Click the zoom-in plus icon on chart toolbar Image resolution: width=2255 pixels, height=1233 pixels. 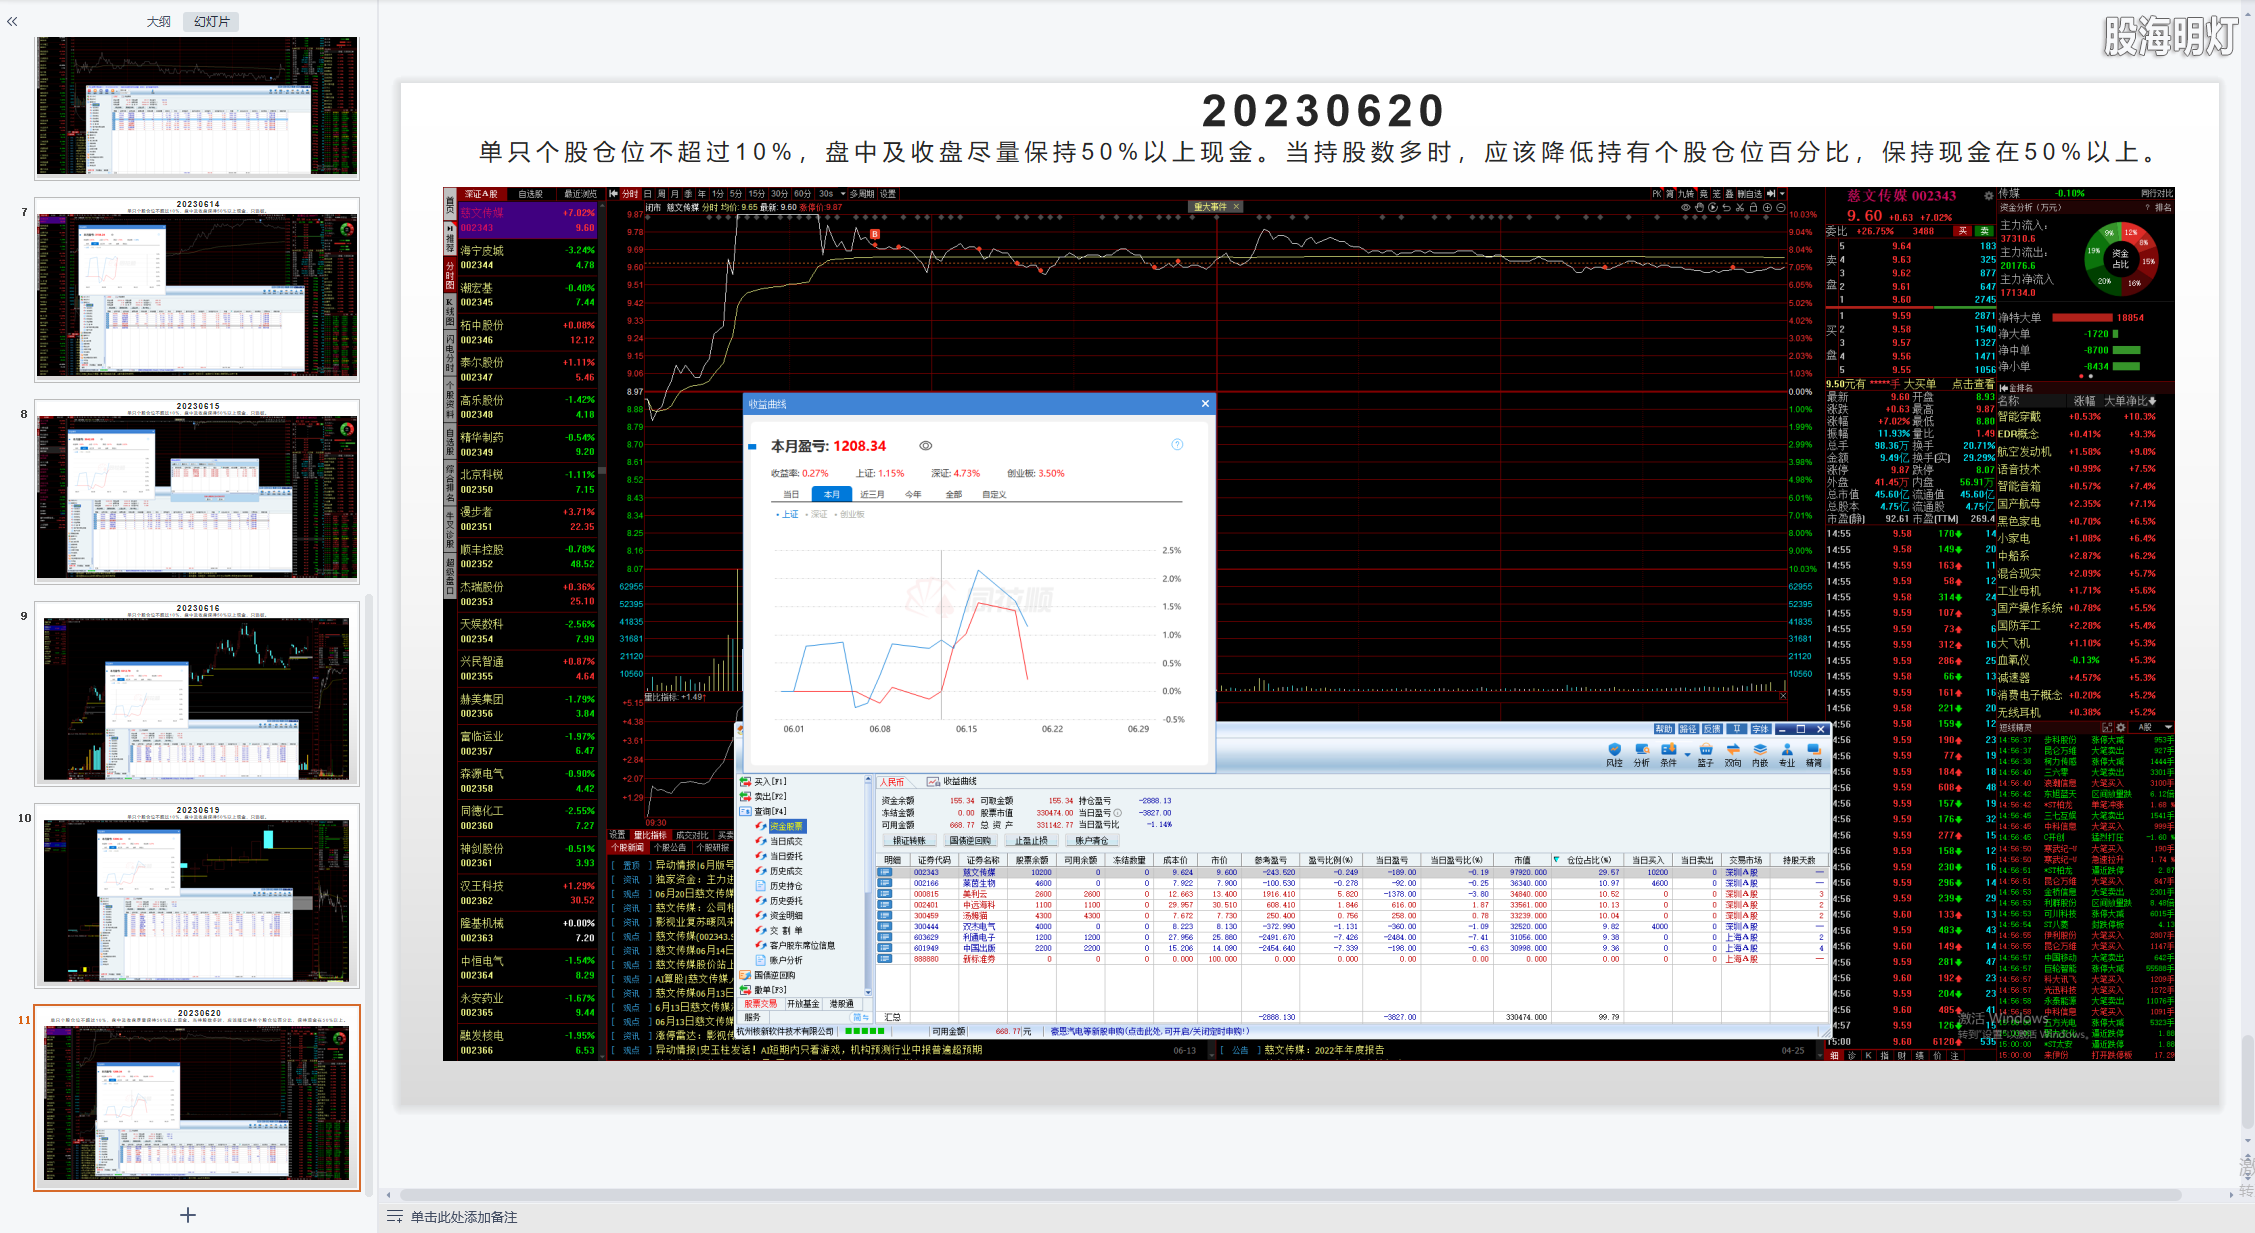click(1767, 207)
